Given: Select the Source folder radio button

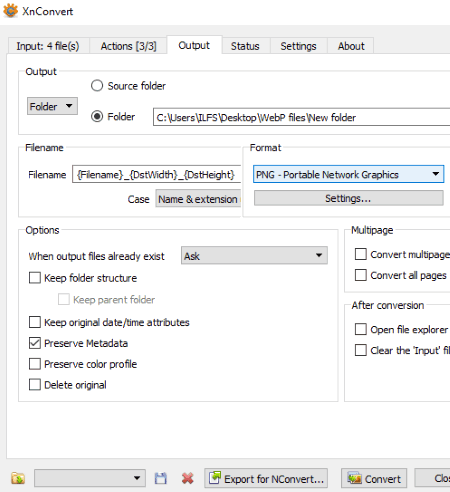Looking at the screenshot, I should (x=97, y=86).
